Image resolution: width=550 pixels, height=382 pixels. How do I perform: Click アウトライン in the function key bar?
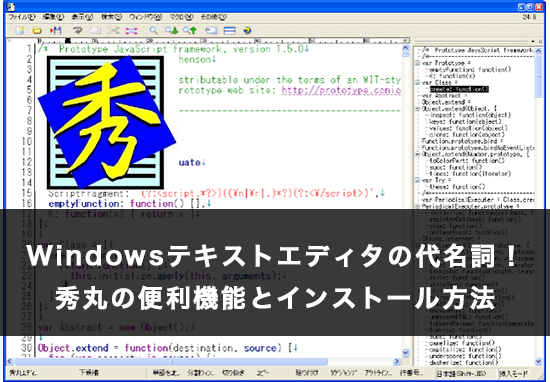pyautogui.click(x=378, y=373)
